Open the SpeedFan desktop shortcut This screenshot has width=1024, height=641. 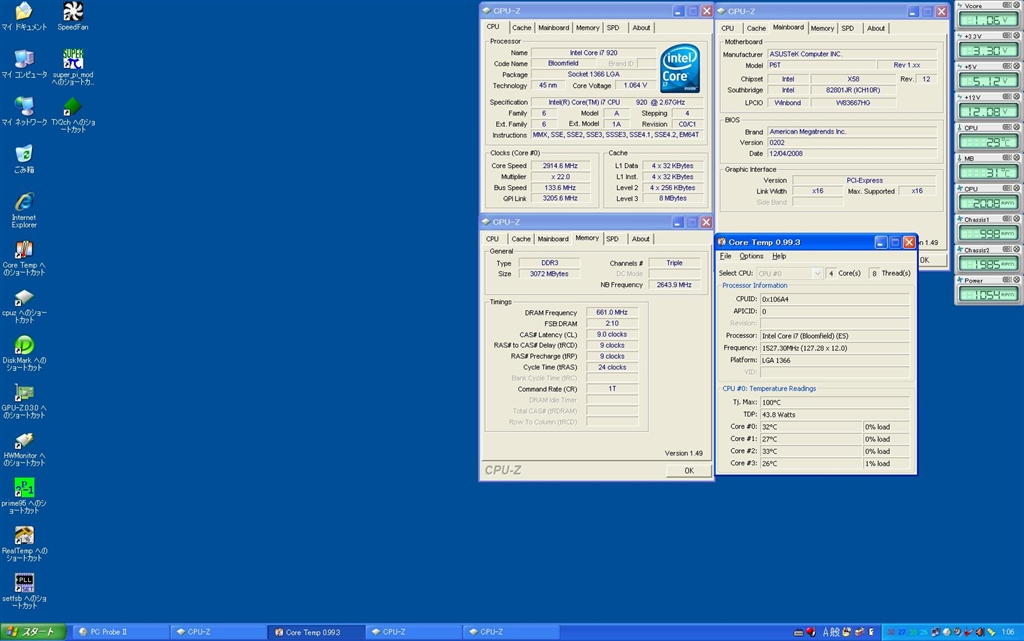pyautogui.click(x=73, y=13)
